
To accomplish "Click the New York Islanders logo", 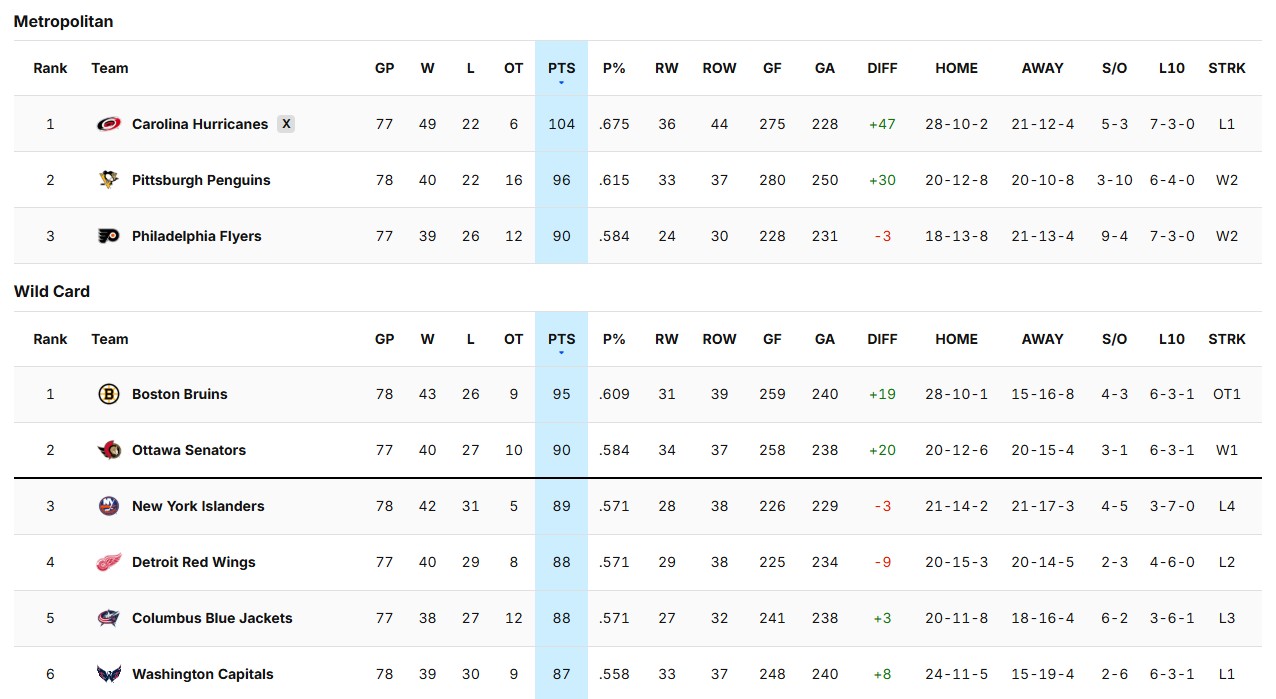I will pyautogui.click(x=108, y=506).
